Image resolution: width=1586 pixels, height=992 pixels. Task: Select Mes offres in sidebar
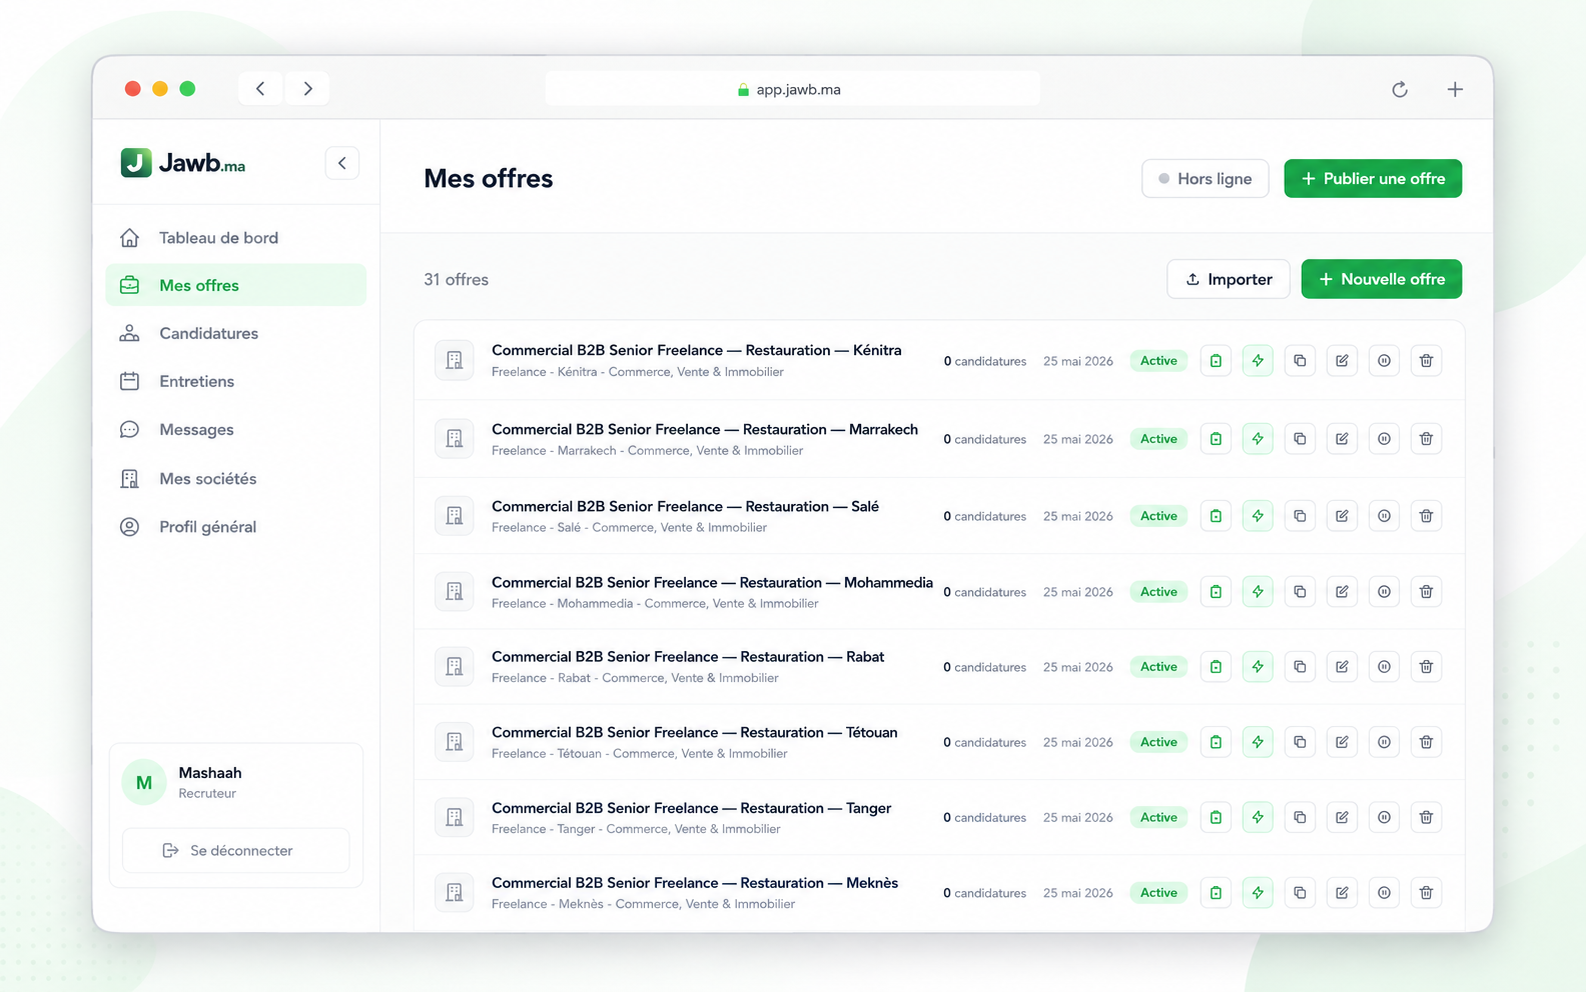[x=236, y=285]
